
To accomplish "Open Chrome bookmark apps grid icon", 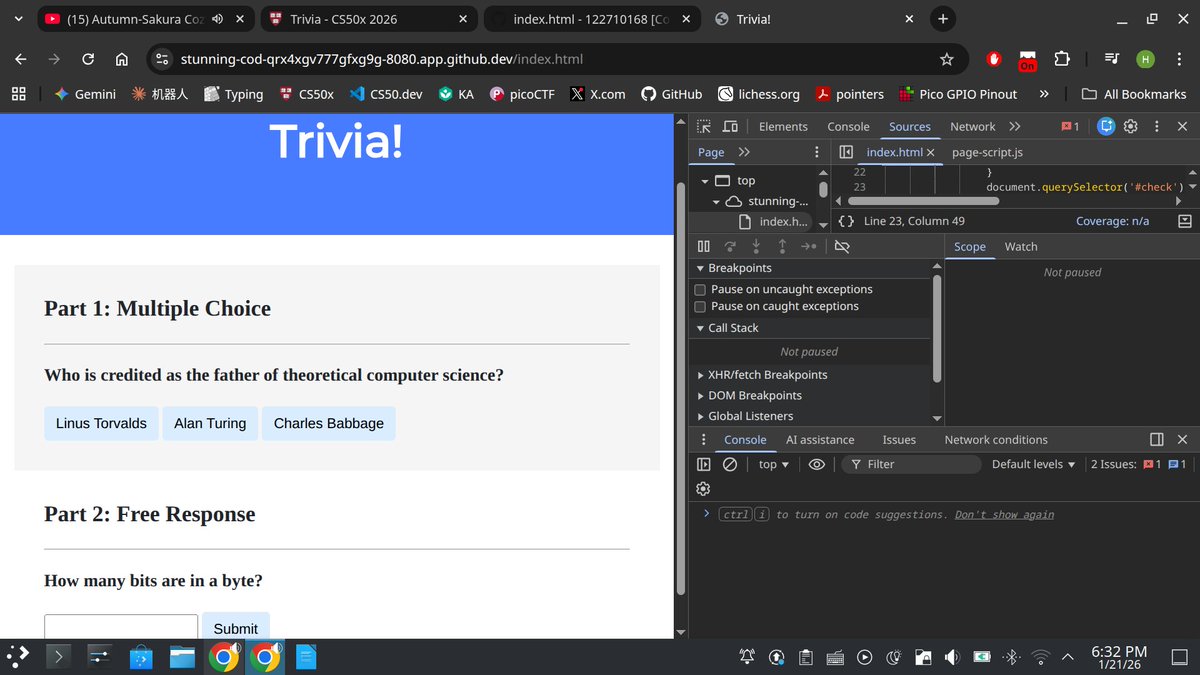I will coord(18,94).
